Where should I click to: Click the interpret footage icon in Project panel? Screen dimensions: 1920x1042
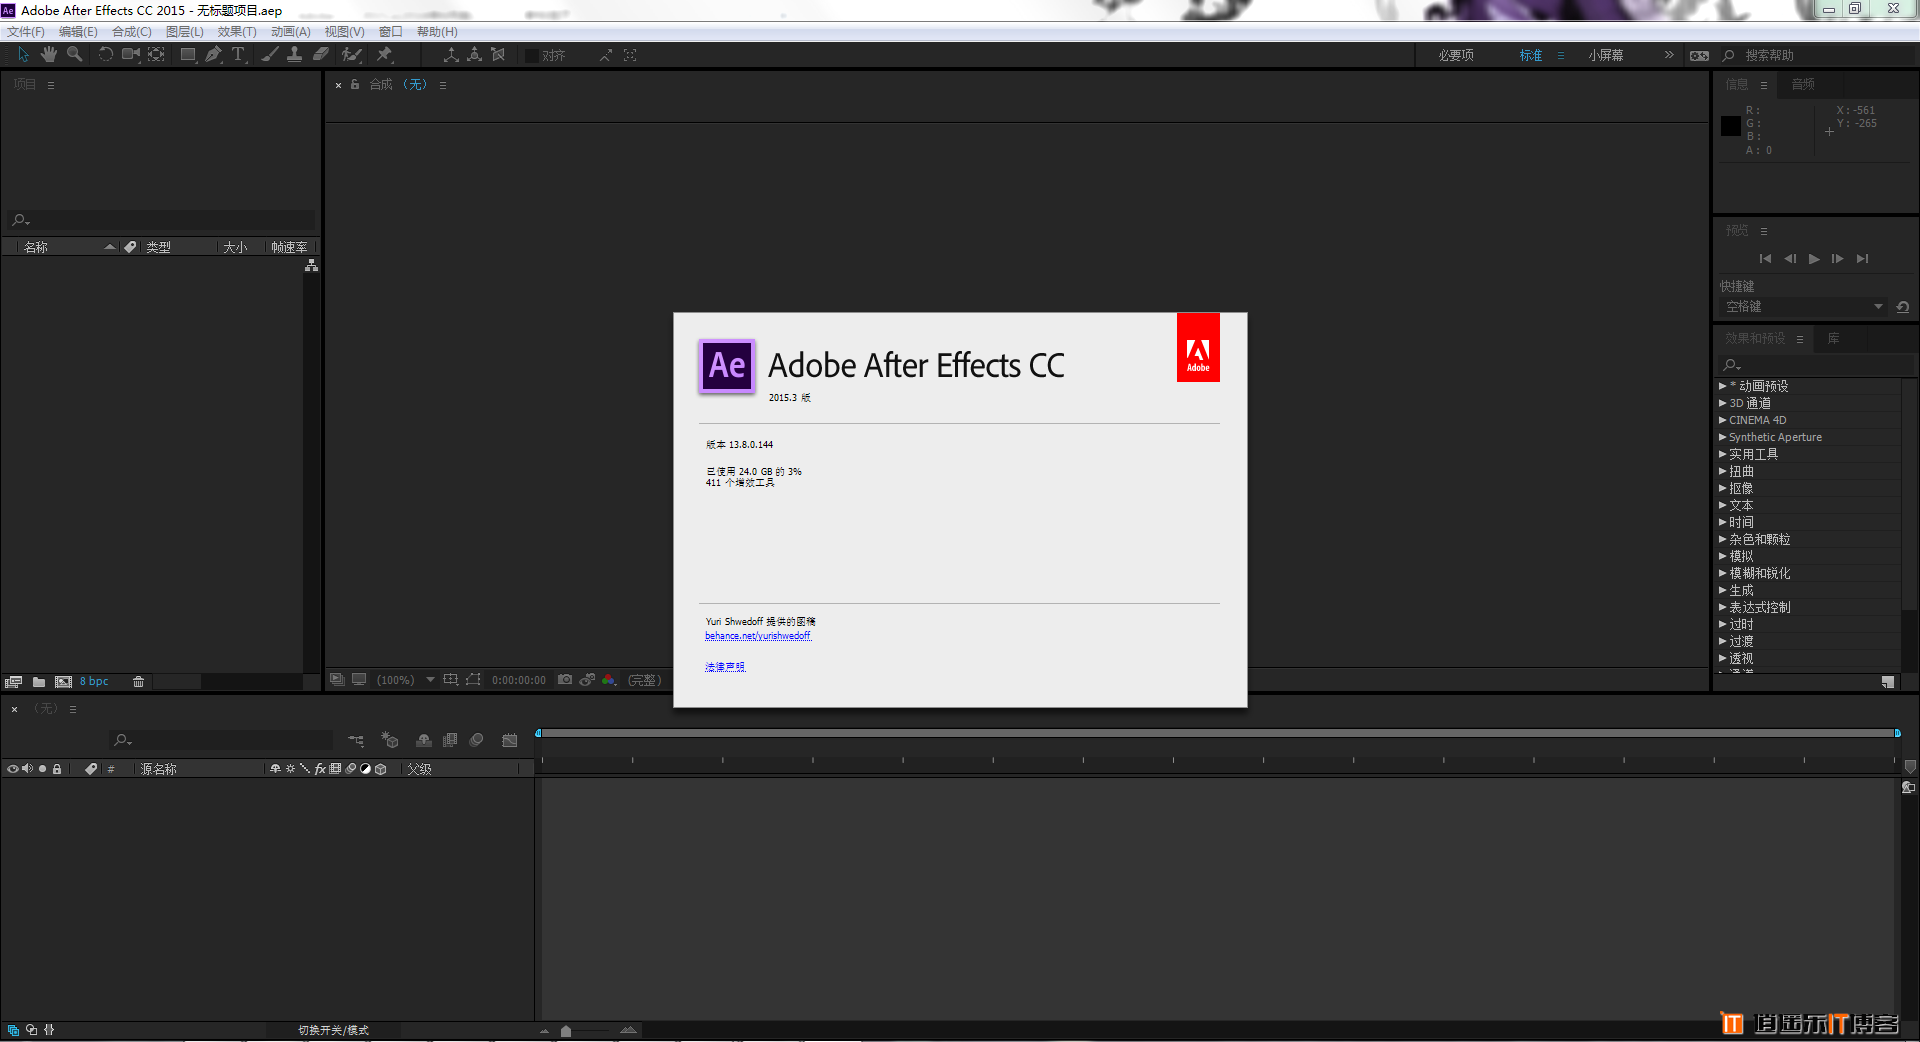(x=13, y=682)
